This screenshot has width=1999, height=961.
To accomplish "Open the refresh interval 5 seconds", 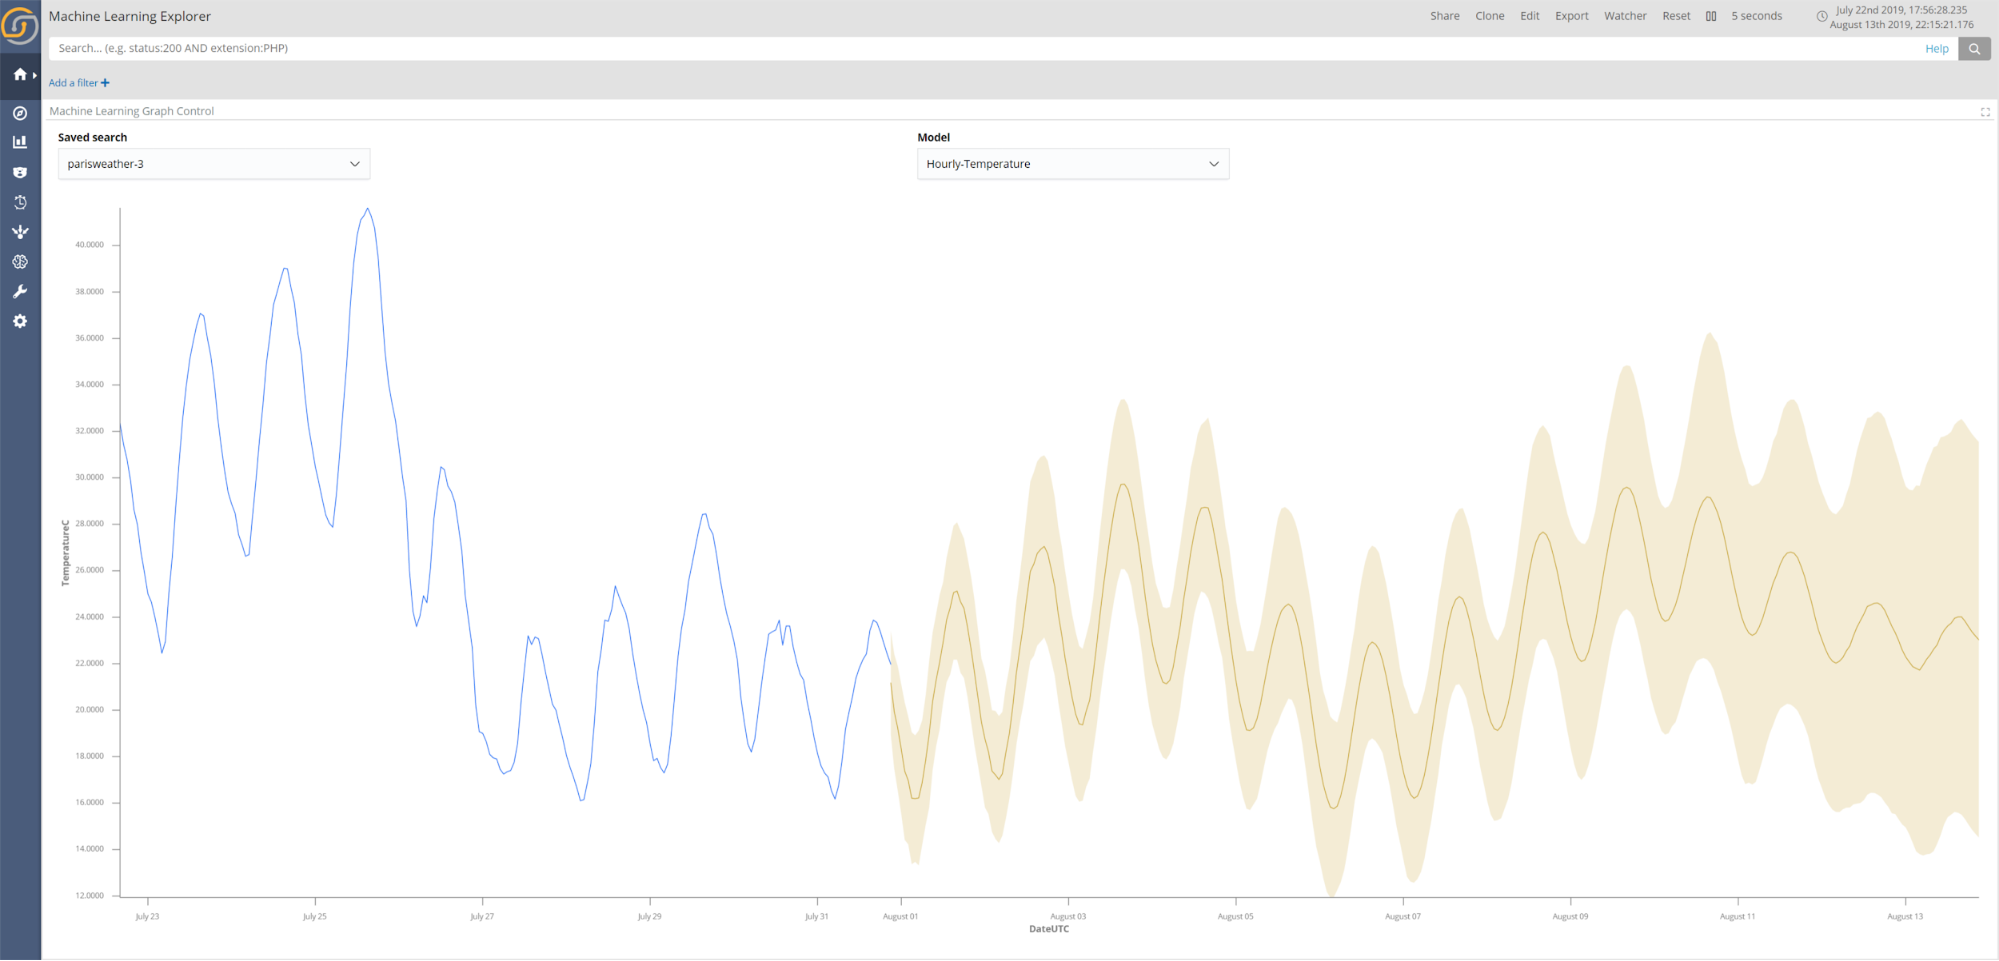I will [1757, 16].
